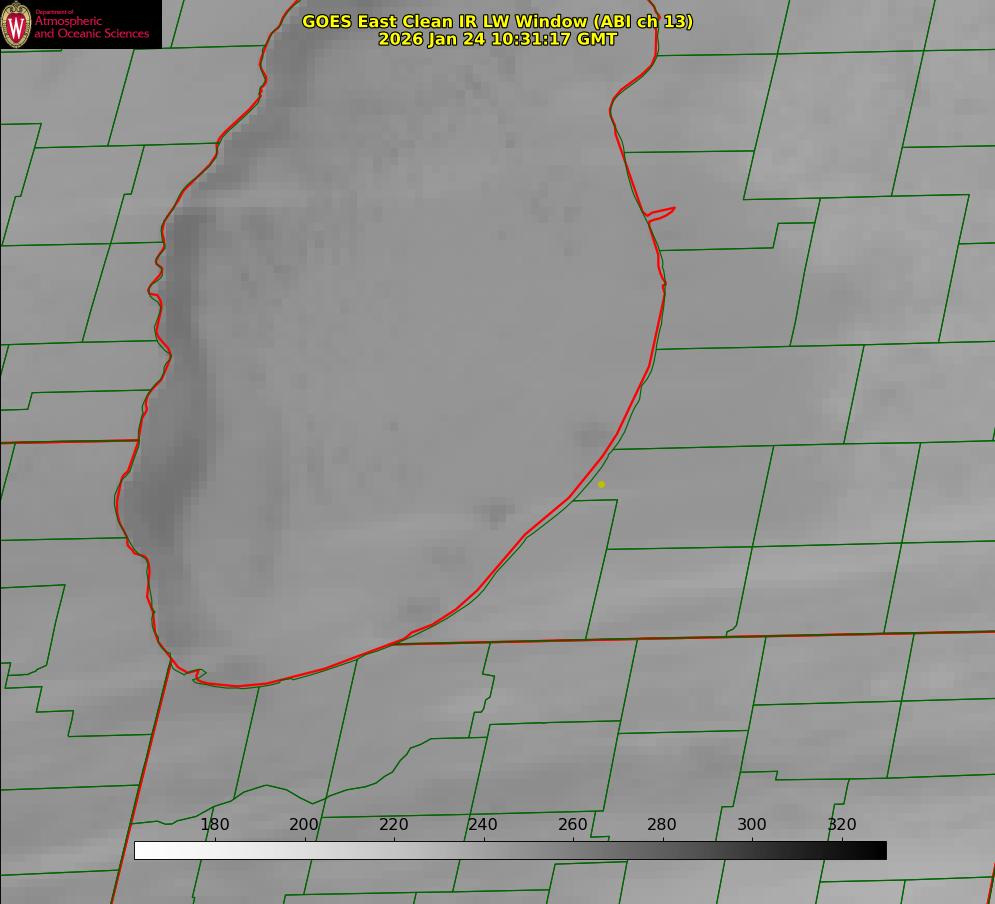Click the yellow dot marker near the lake shore

[601, 485]
